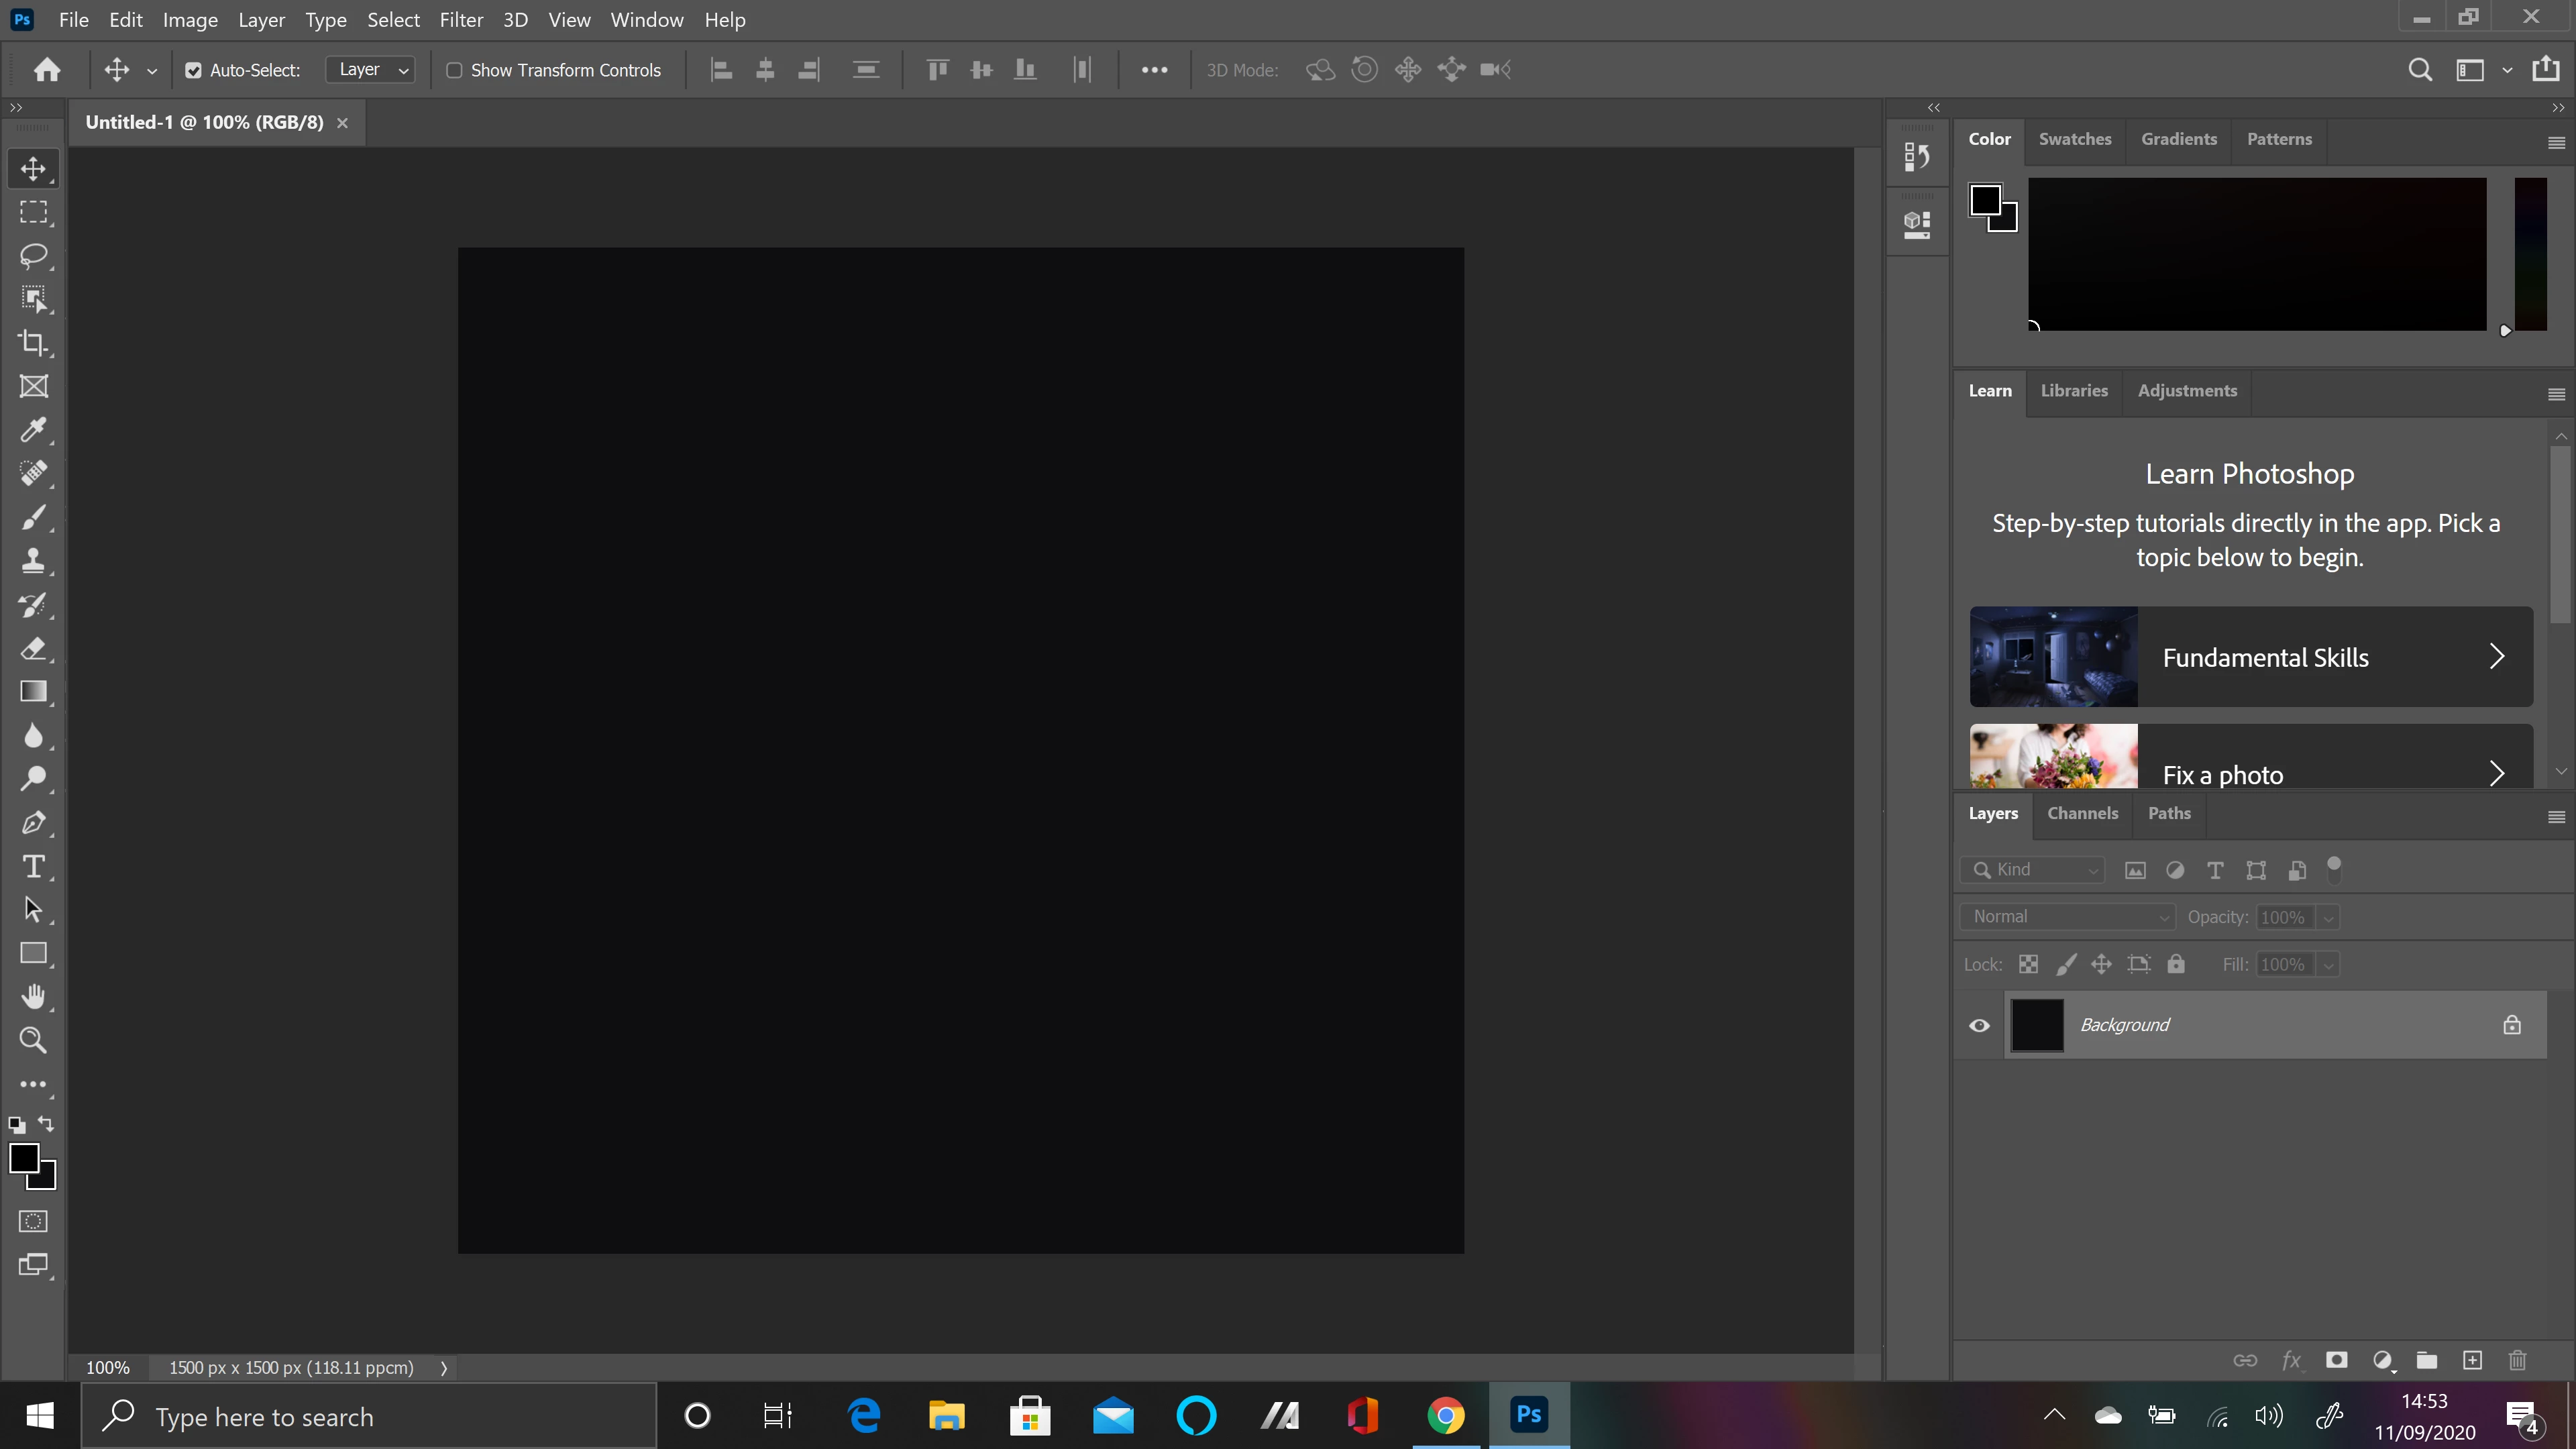Select the Crop tool
Viewport: 2576px width, 1449px height.
point(33,343)
